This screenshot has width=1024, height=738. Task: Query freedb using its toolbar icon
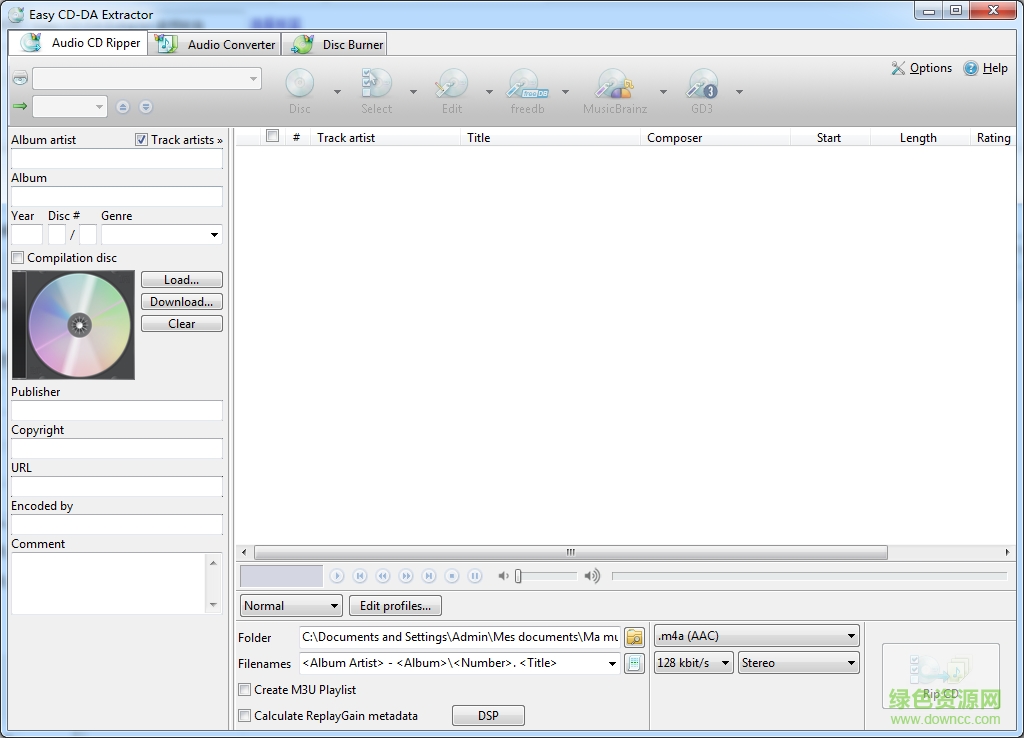527,85
